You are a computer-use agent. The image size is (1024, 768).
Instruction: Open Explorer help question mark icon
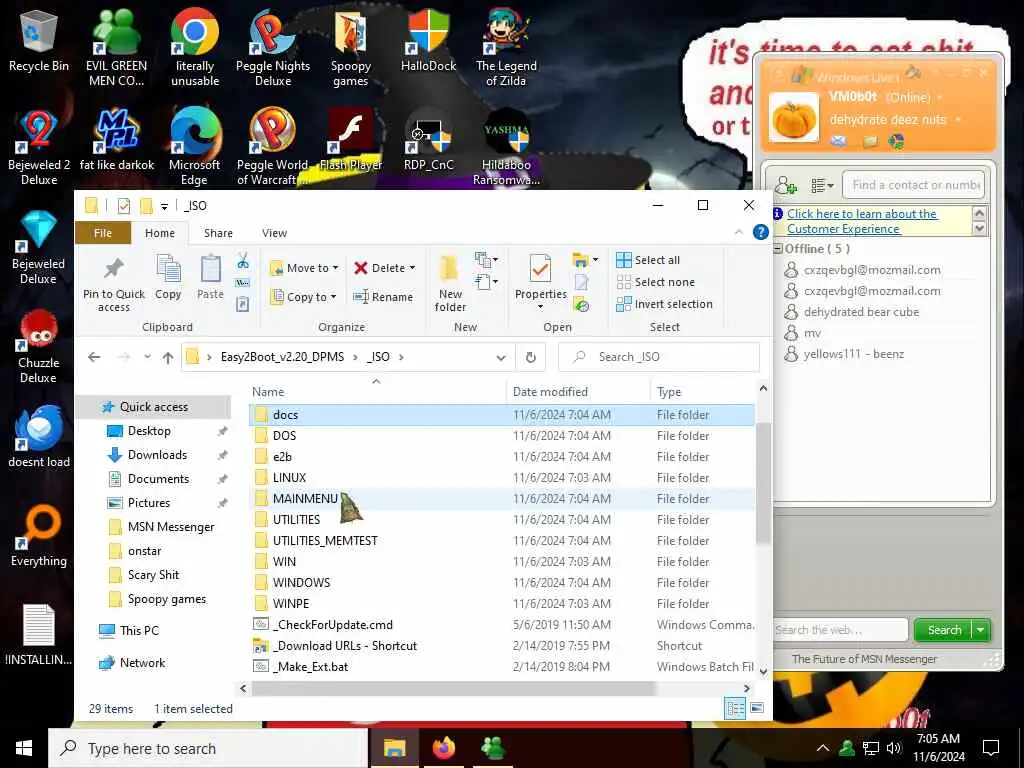click(x=760, y=232)
